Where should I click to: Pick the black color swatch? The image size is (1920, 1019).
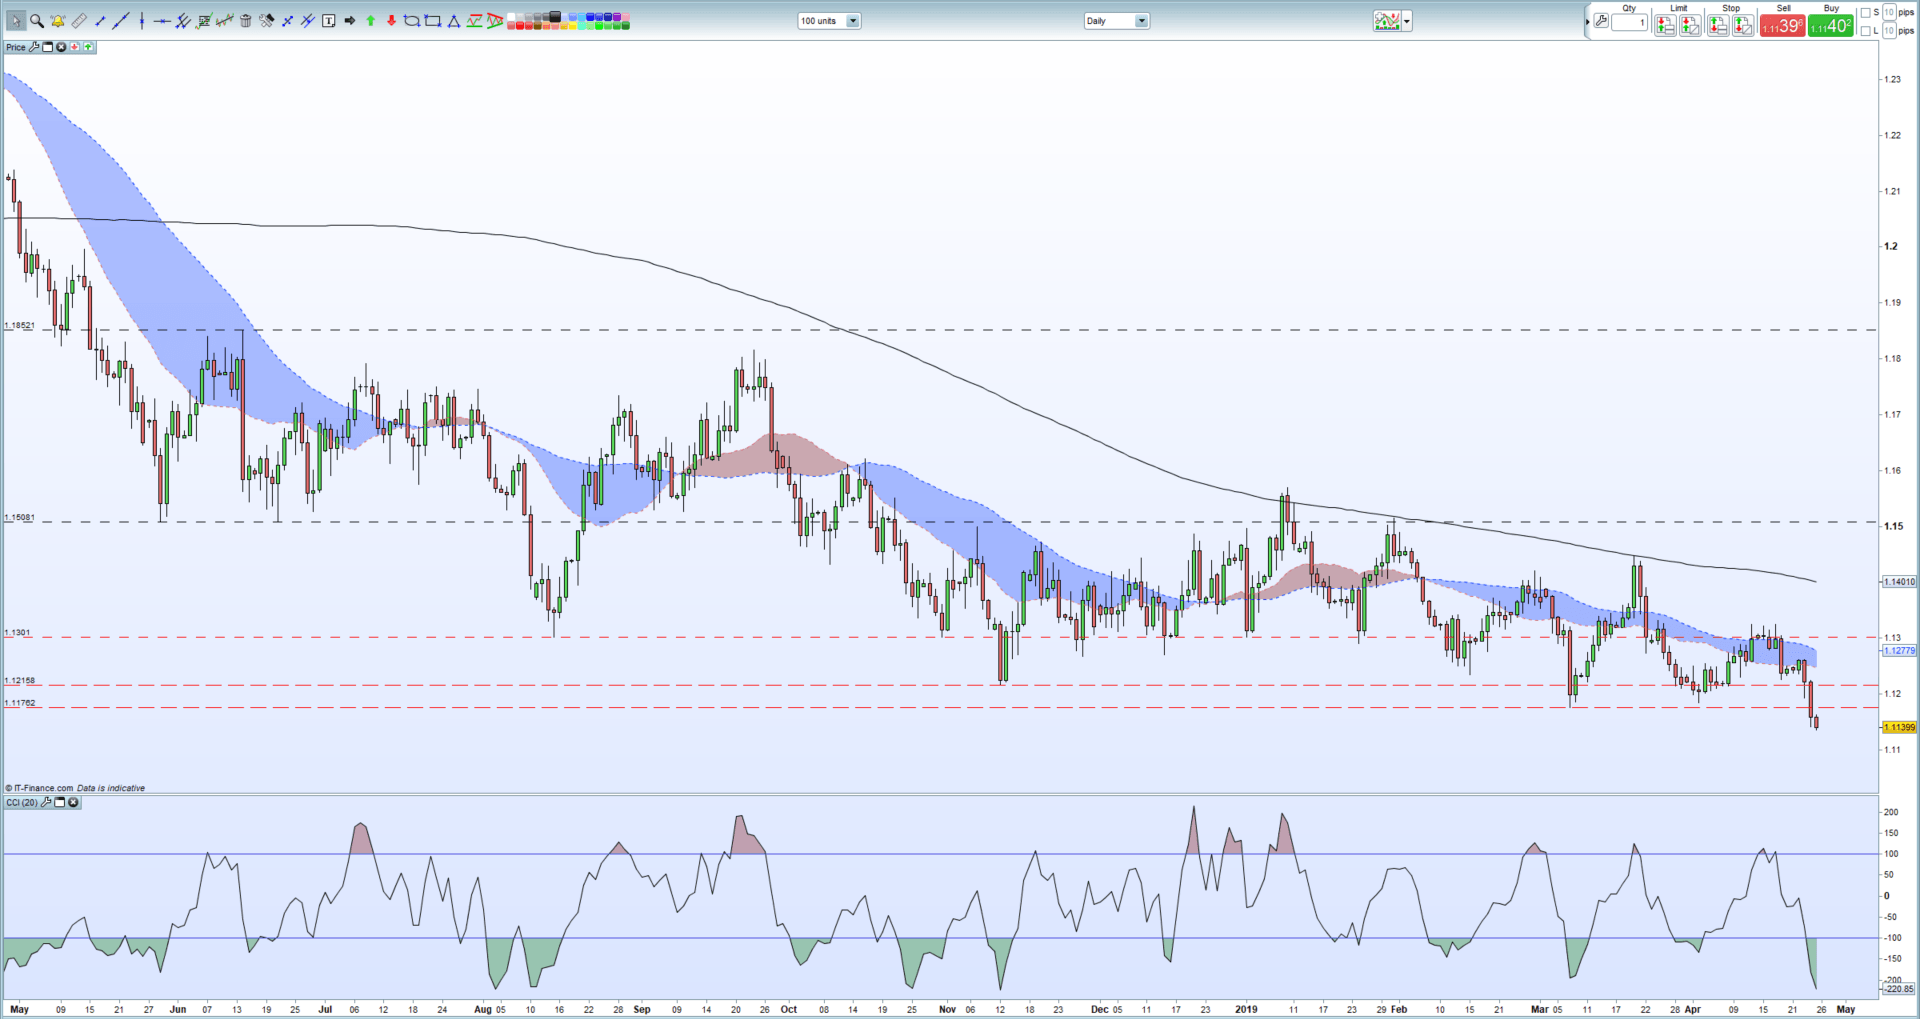555,16
